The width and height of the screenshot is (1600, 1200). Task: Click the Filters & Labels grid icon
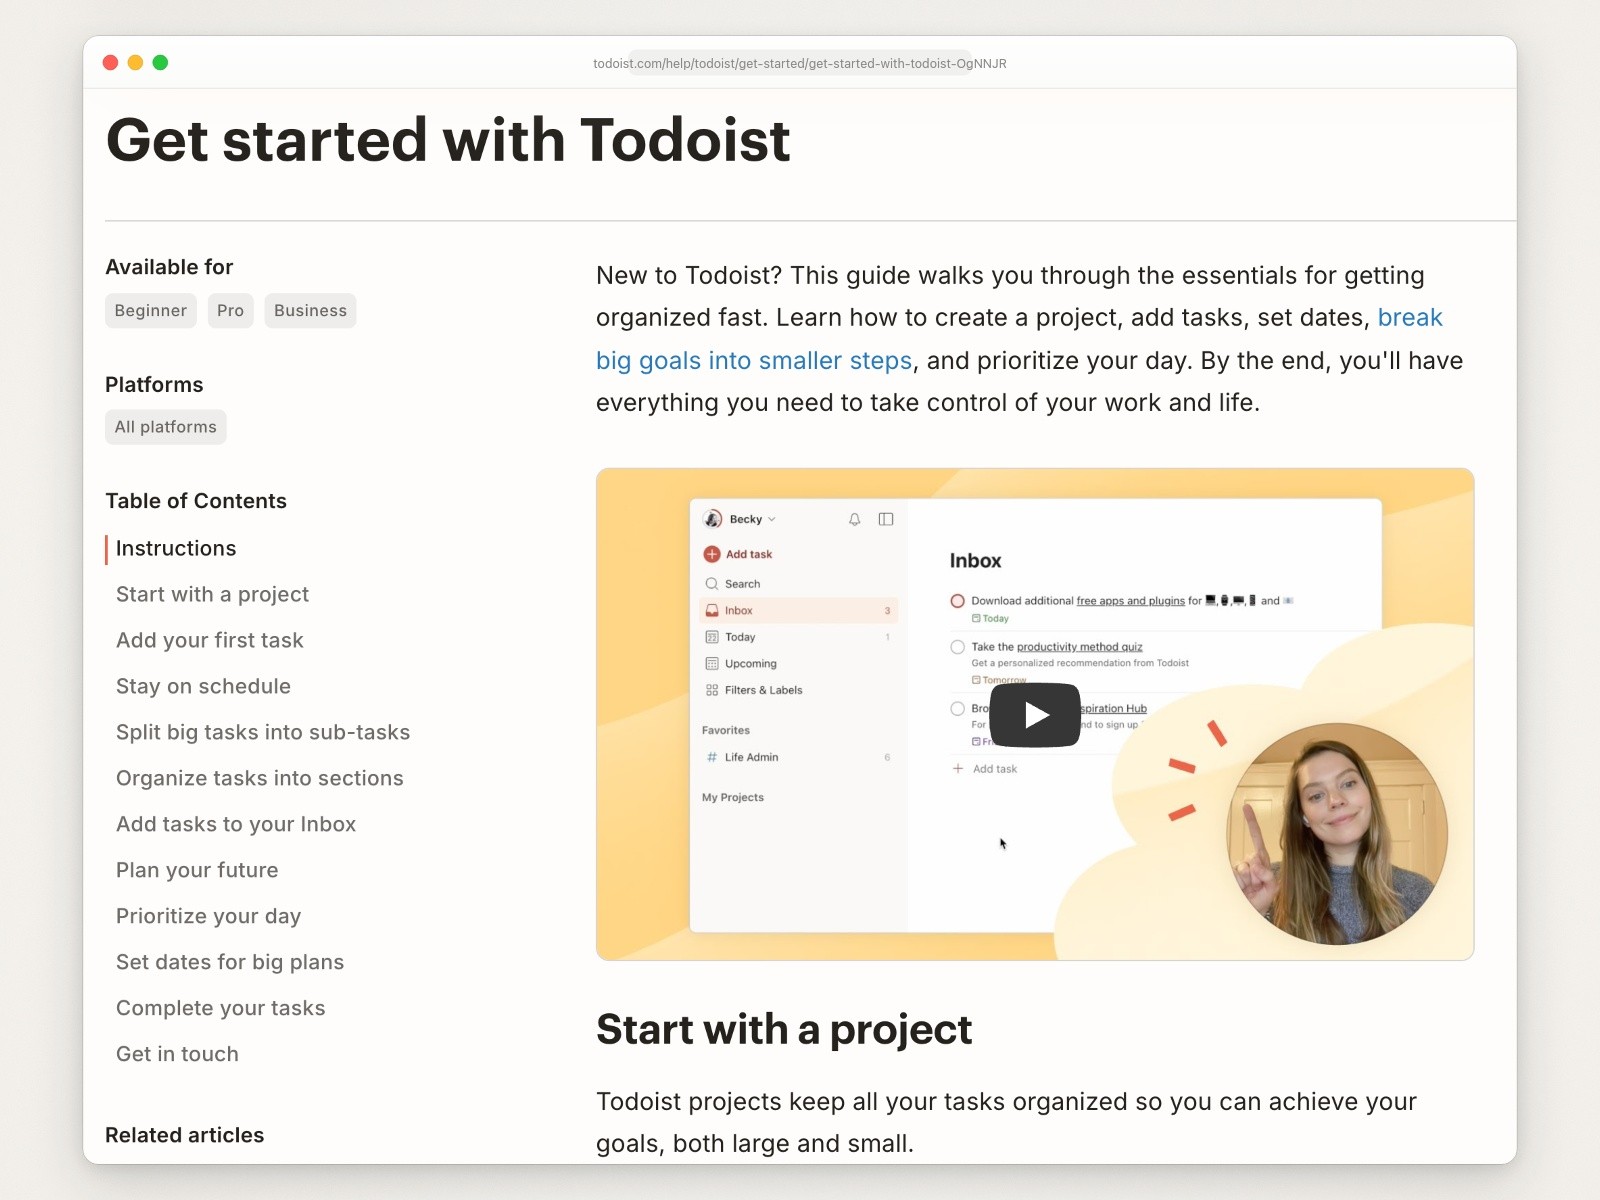712,690
